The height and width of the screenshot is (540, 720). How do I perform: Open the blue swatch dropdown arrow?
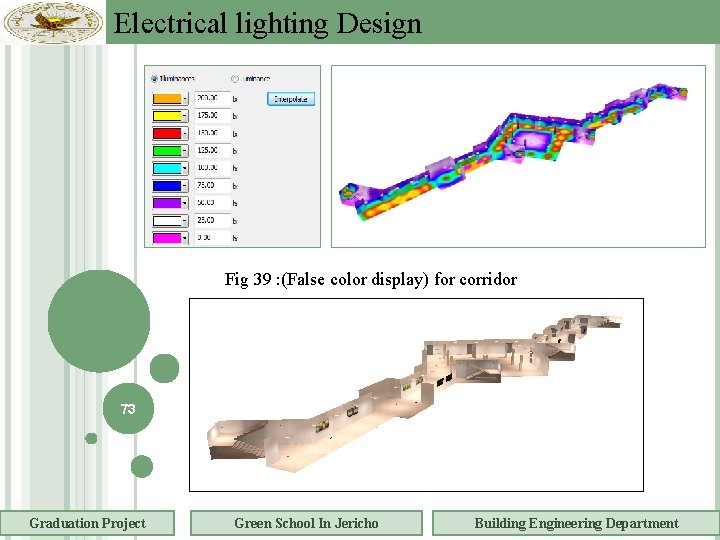click(185, 186)
